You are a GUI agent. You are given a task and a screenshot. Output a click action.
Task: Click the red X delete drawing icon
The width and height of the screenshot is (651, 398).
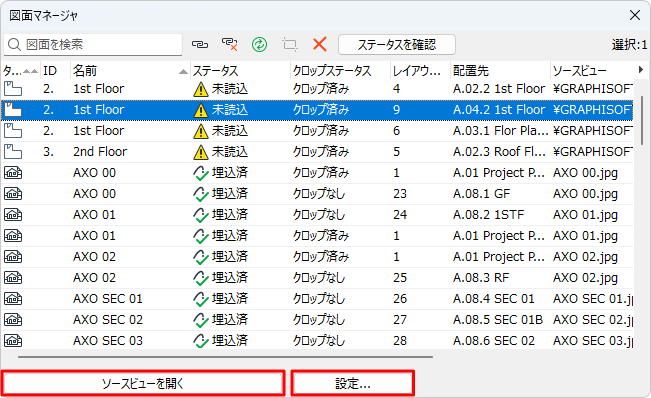coord(320,44)
